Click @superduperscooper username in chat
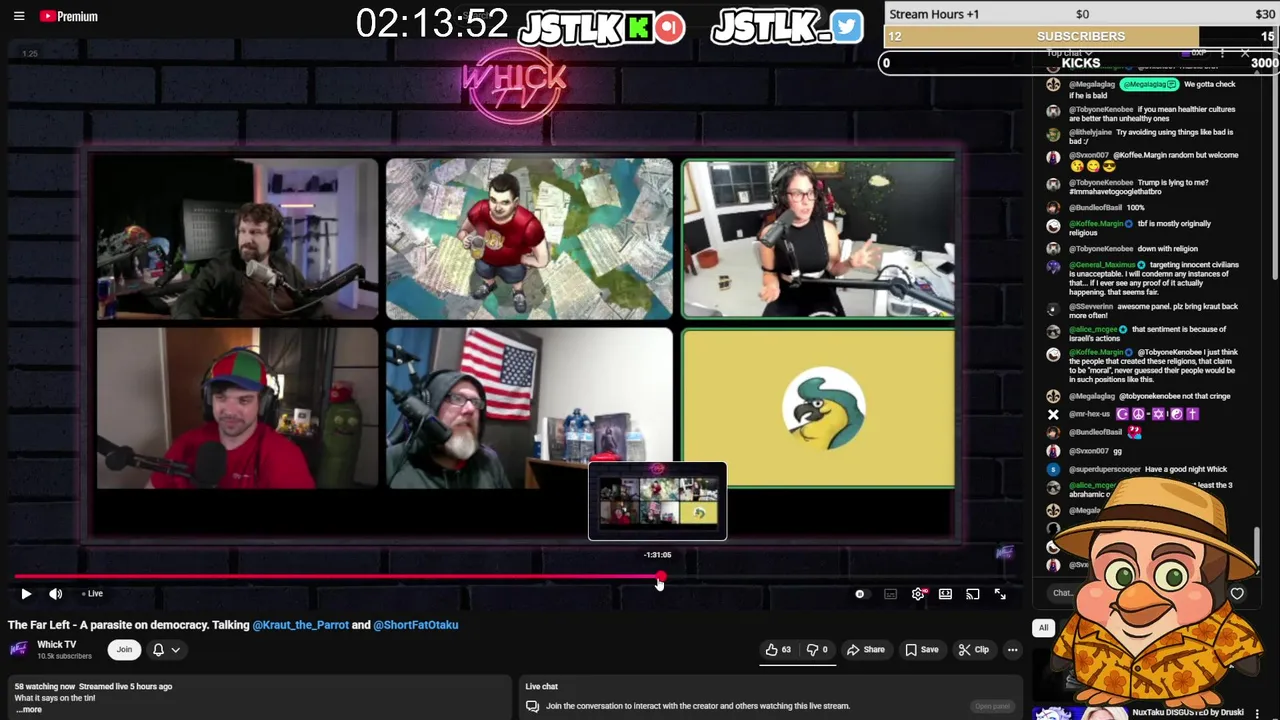1280x720 pixels. [1105, 469]
